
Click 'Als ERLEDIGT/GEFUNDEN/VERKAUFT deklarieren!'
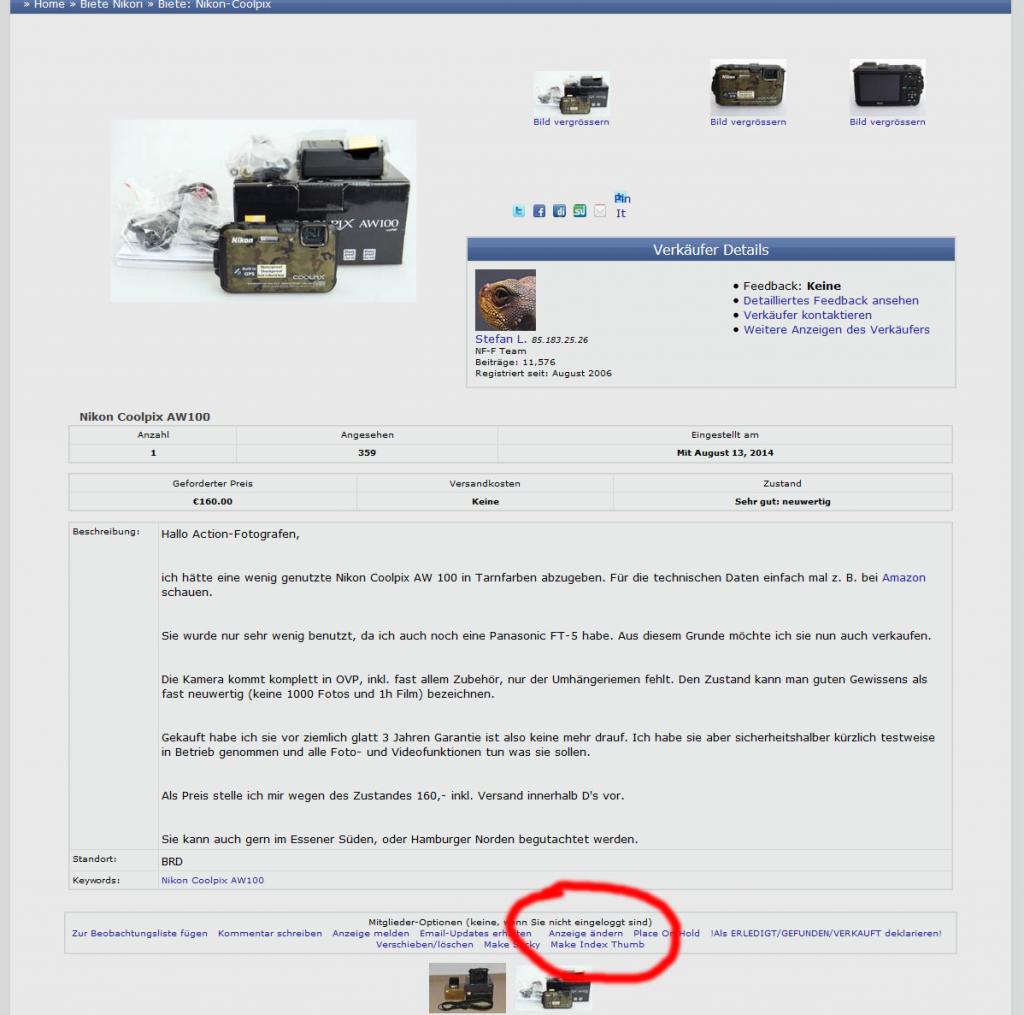(x=825, y=933)
